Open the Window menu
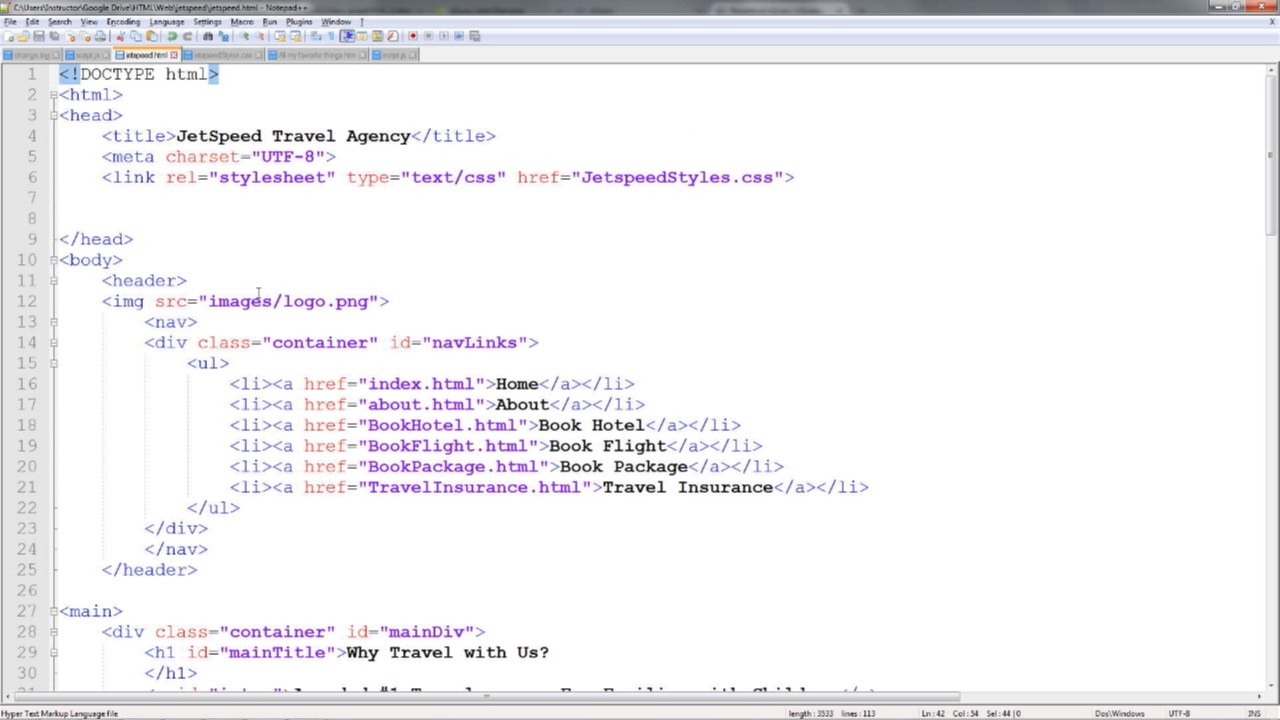 (336, 21)
